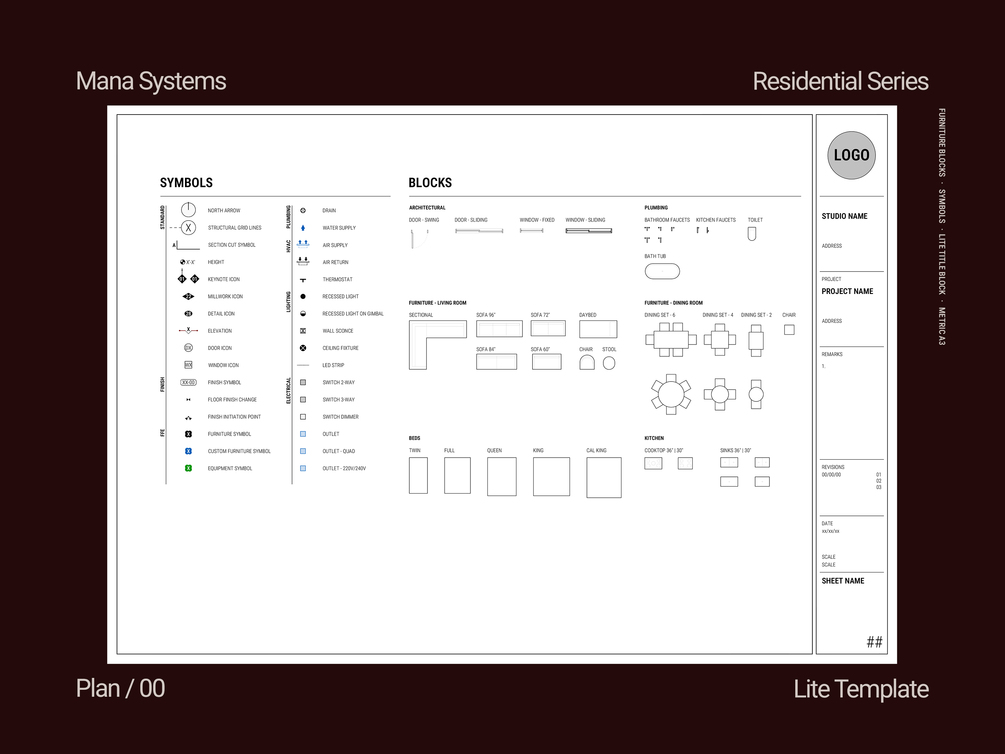Image resolution: width=1005 pixels, height=754 pixels.
Task: Select the Switch 2-Way symbol
Action: click(303, 382)
